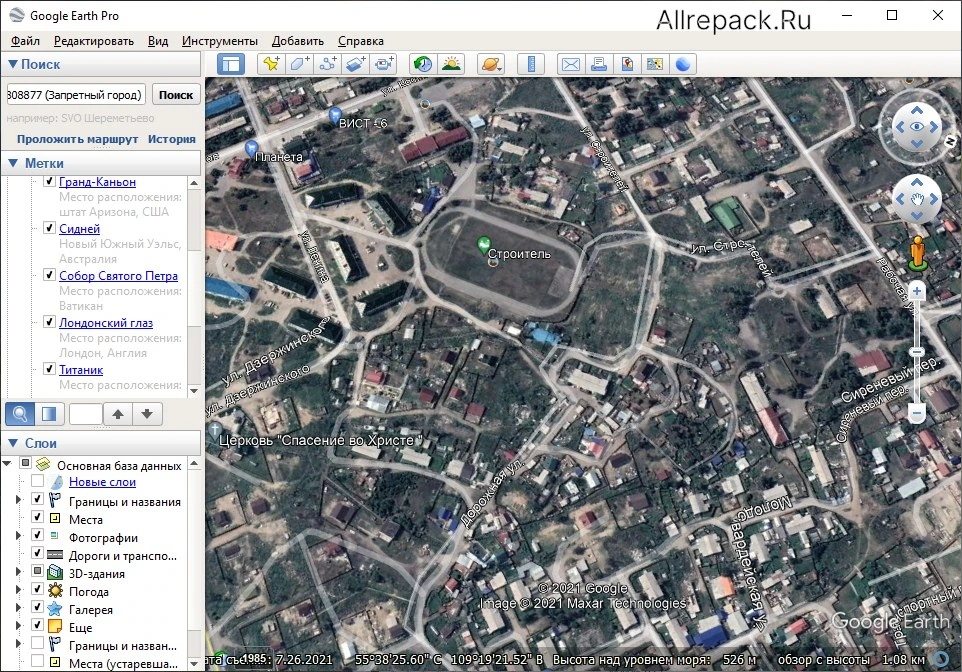Click the Строитель map placemark
Image resolution: width=962 pixels, height=672 pixels.
point(484,246)
